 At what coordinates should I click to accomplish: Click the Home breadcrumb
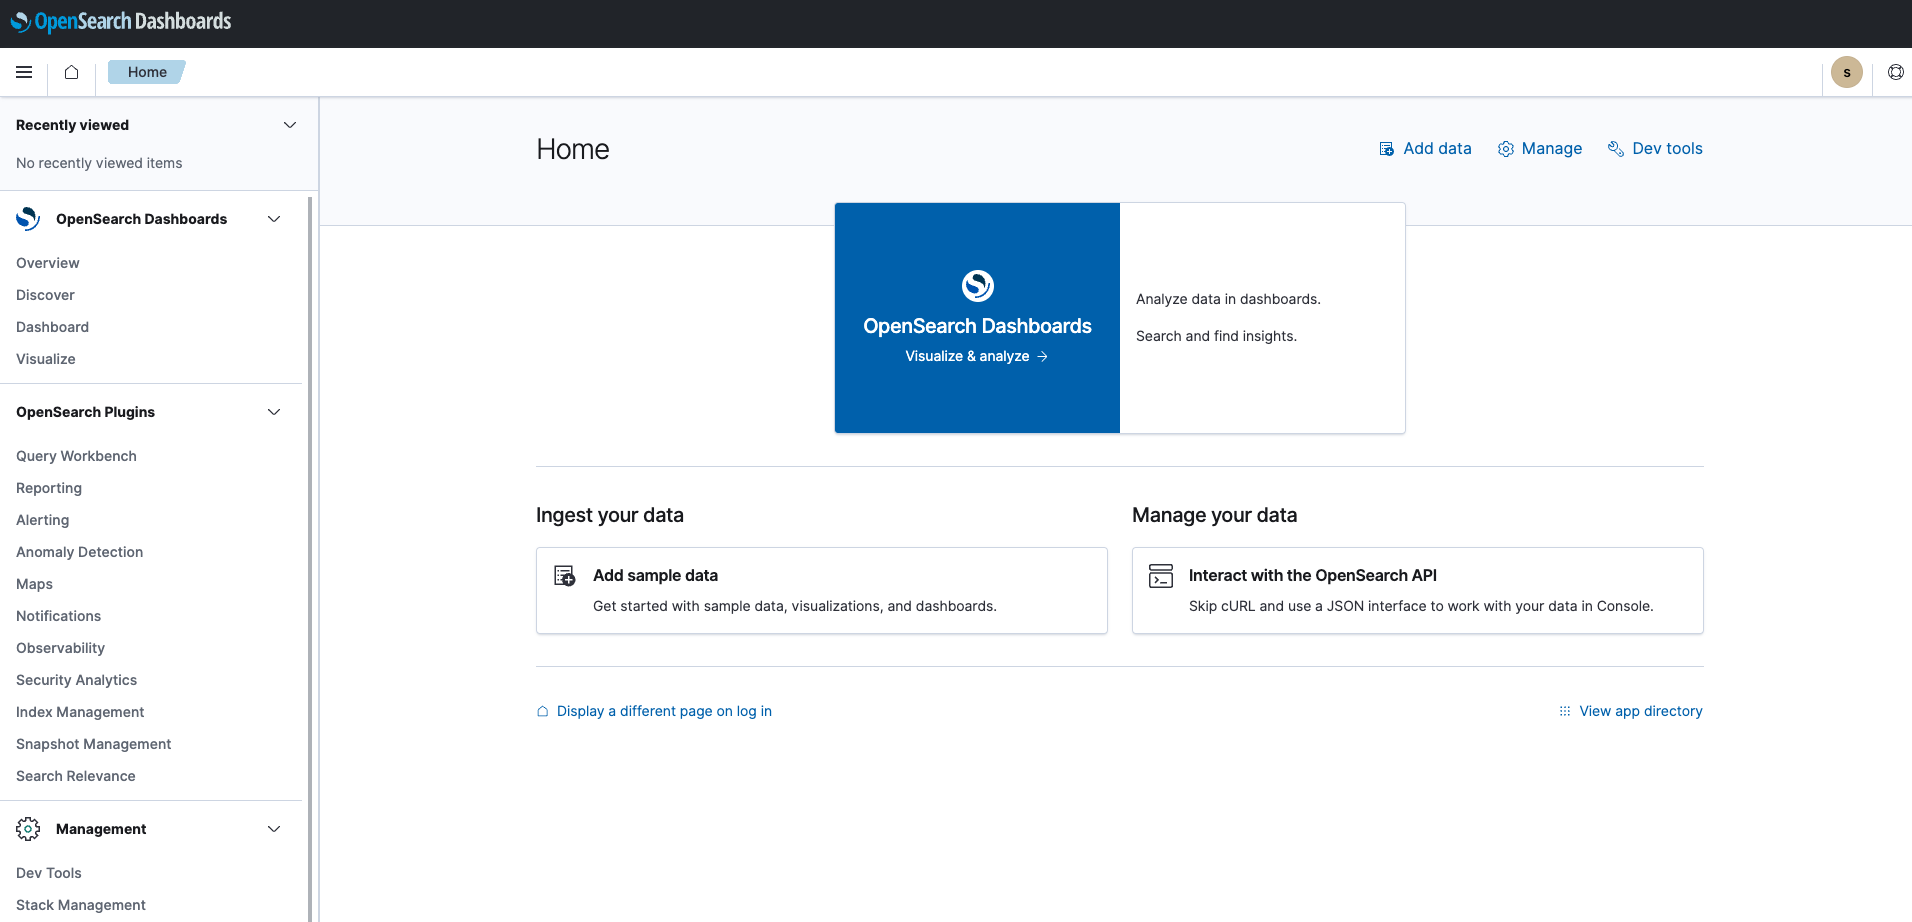pos(147,72)
